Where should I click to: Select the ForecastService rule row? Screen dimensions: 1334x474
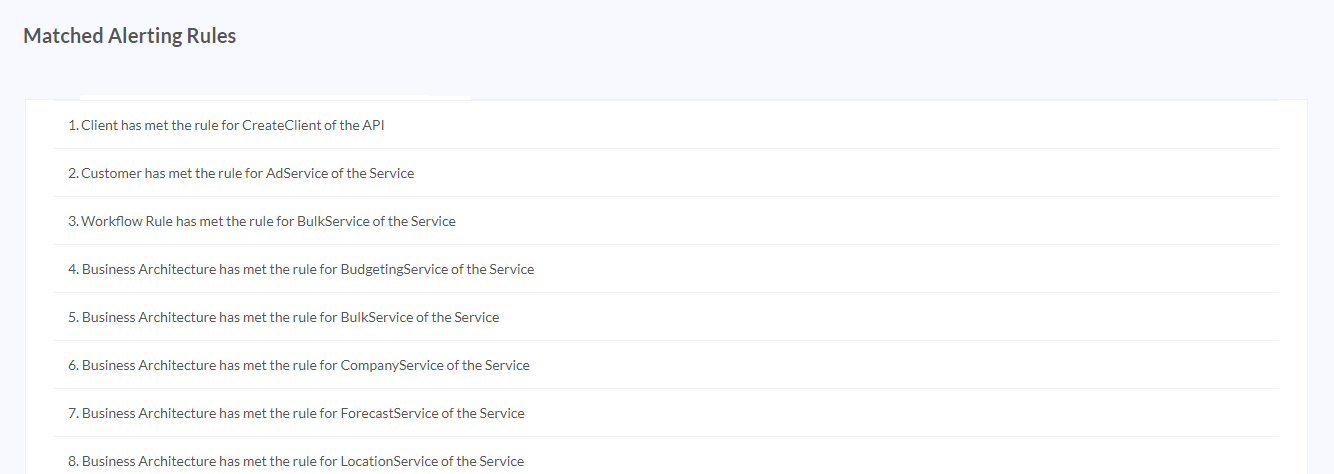[667, 413]
